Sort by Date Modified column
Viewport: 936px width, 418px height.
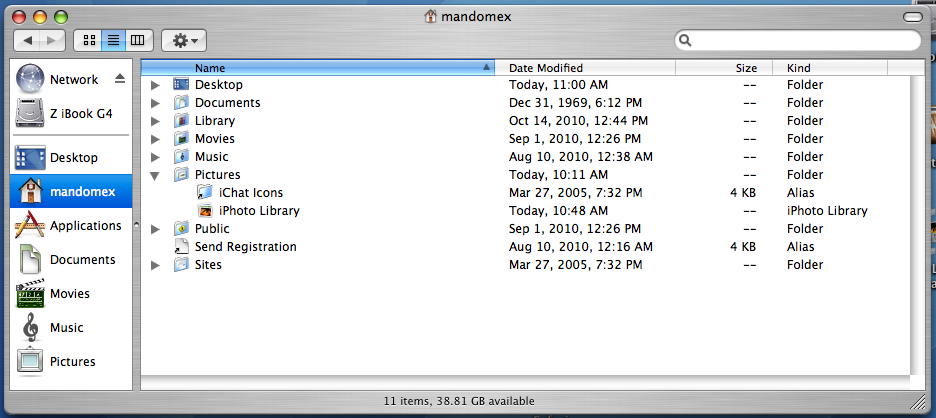(585, 68)
